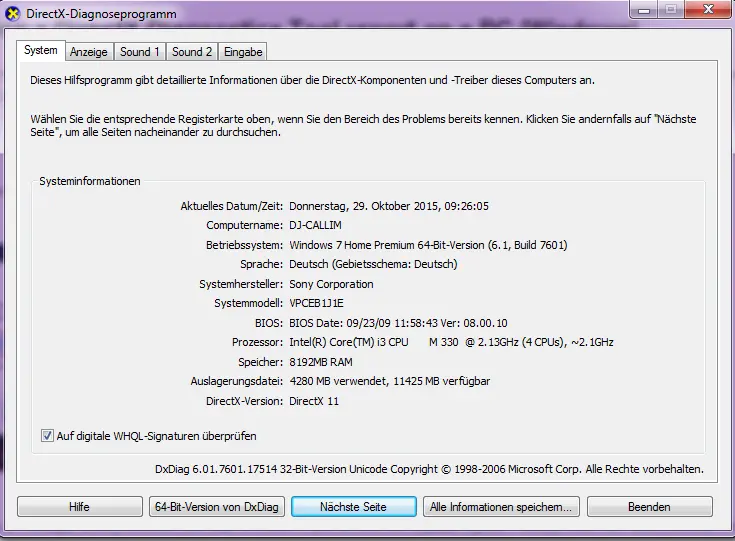Exit using the Beenden button
735x541 pixels.
point(649,507)
